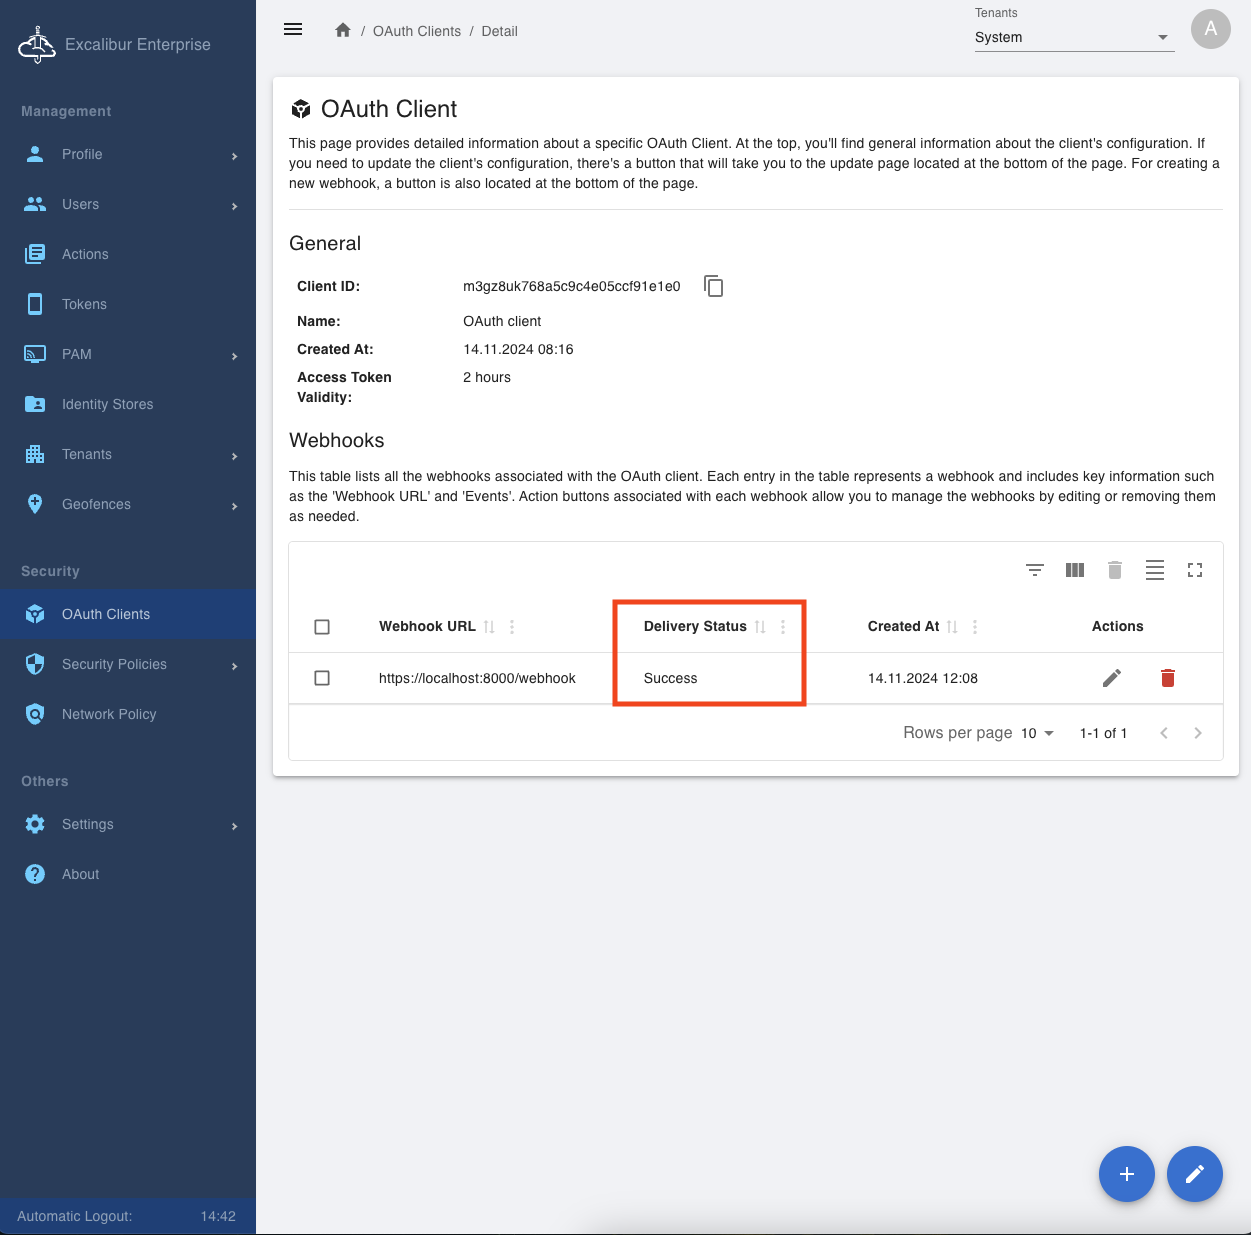The width and height of the screenshot is (1251, 1235).
Task: Open the user avatar menu
Action: coord(1210,29)
